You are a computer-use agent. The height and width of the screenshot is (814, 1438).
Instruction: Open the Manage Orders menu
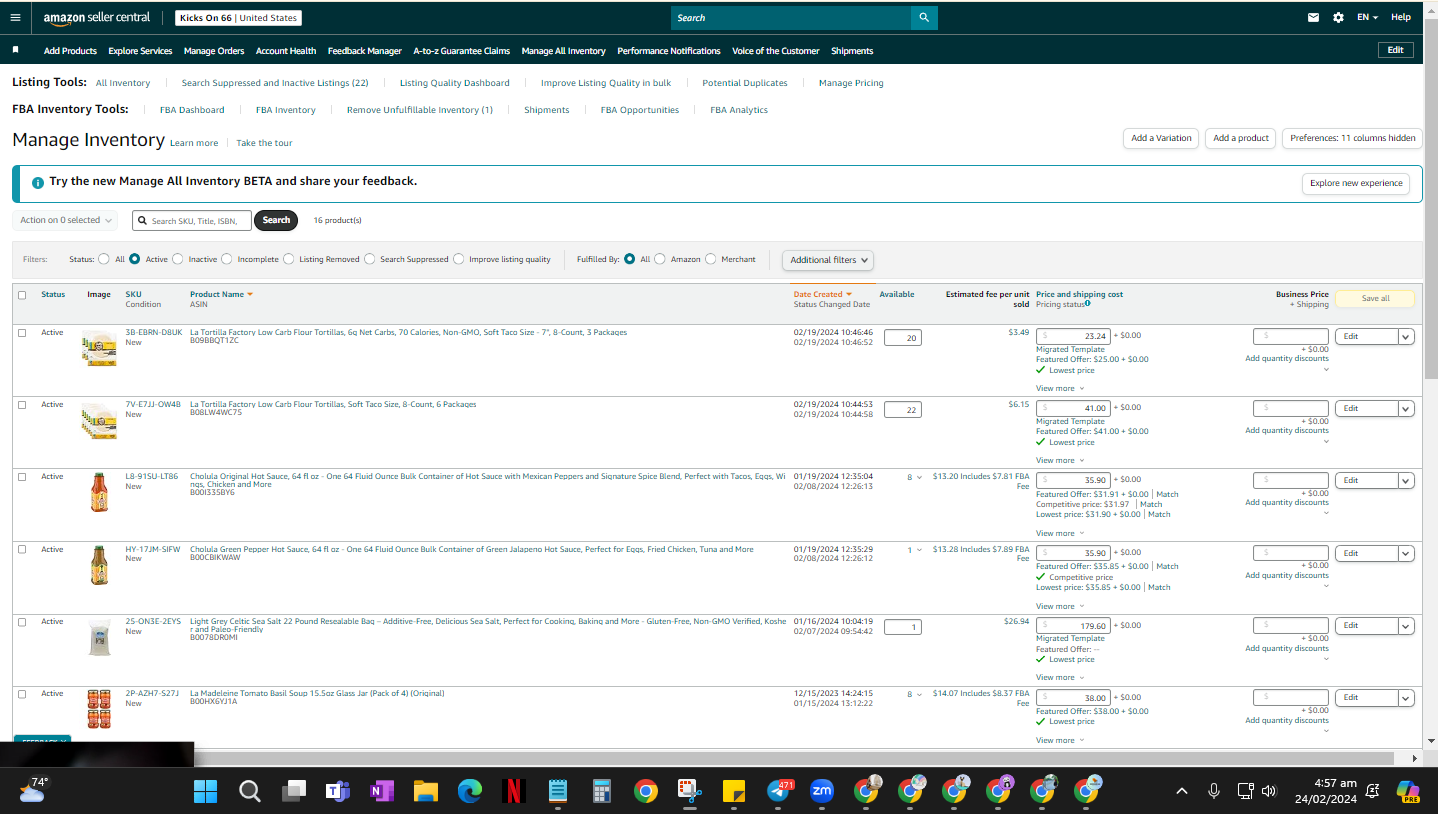[214, 51]
